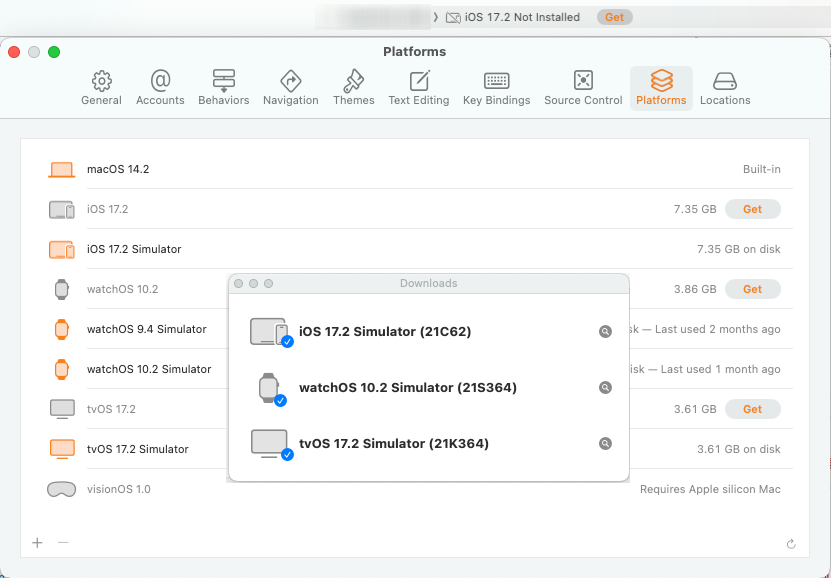
Task: Click the gray tvOS 17.2 display icon
Action: click(x=62, y=409)
